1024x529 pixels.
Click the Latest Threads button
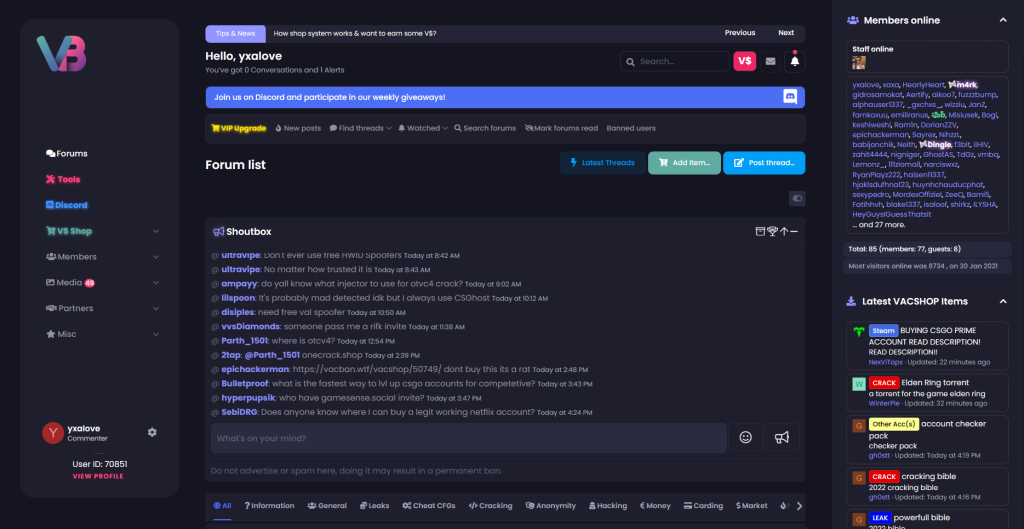603,163
